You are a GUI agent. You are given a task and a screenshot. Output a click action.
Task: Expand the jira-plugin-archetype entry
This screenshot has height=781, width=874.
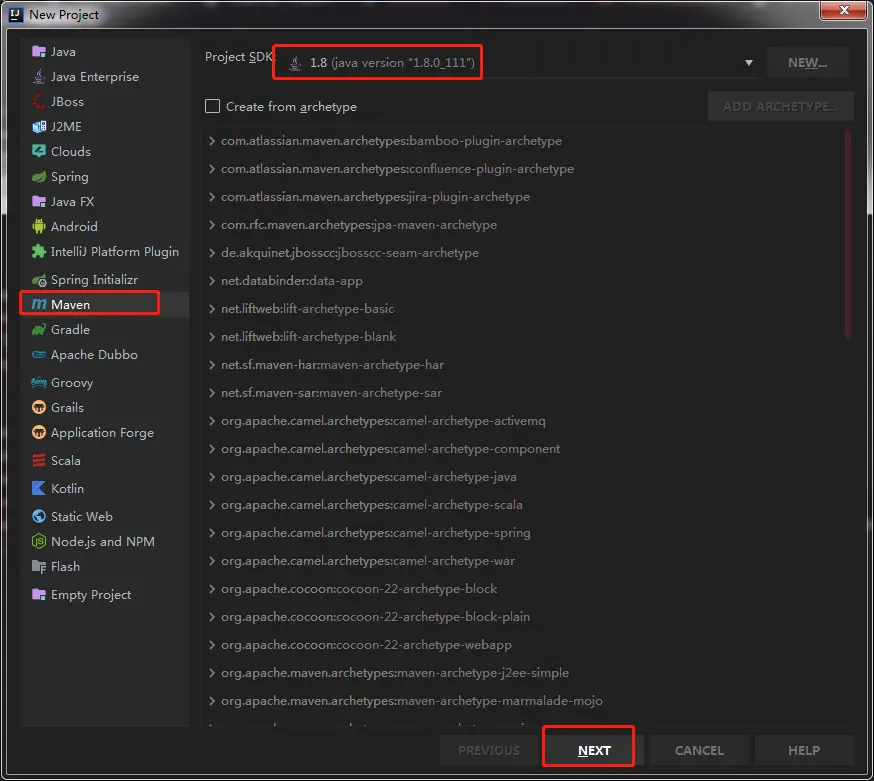point(212,197)
